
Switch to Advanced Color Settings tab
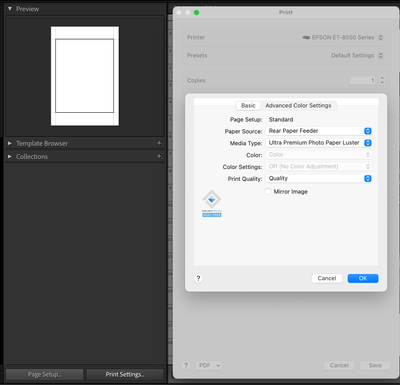coord(298,106)
